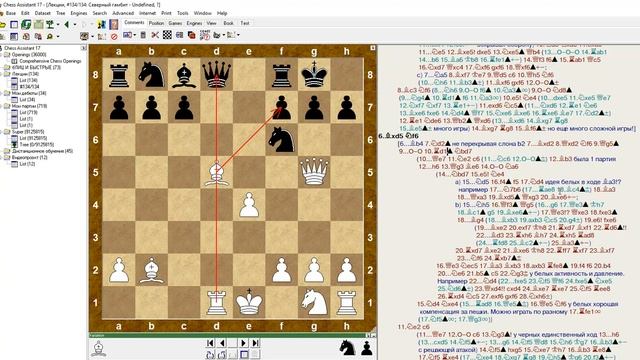640x360 pixels.
Task: Click the white queen on g5
Action: (314, 171)
